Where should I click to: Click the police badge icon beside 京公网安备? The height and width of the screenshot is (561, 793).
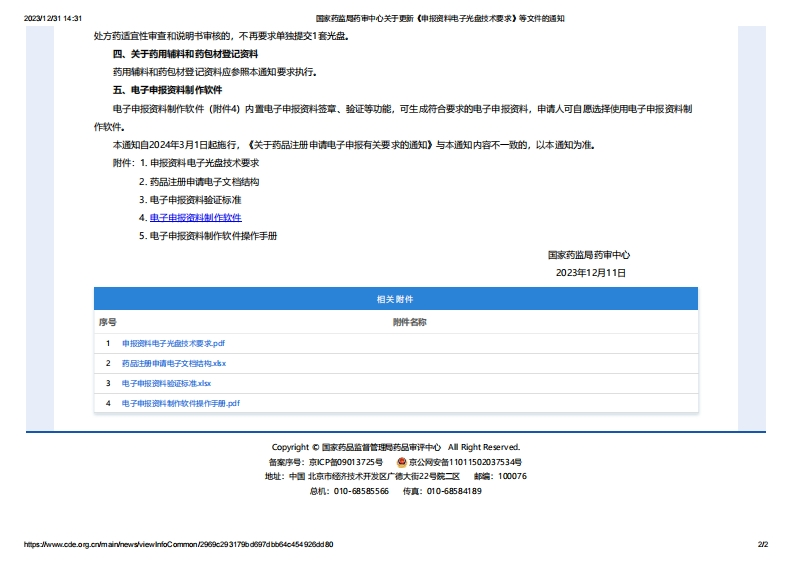coord(402,462)
